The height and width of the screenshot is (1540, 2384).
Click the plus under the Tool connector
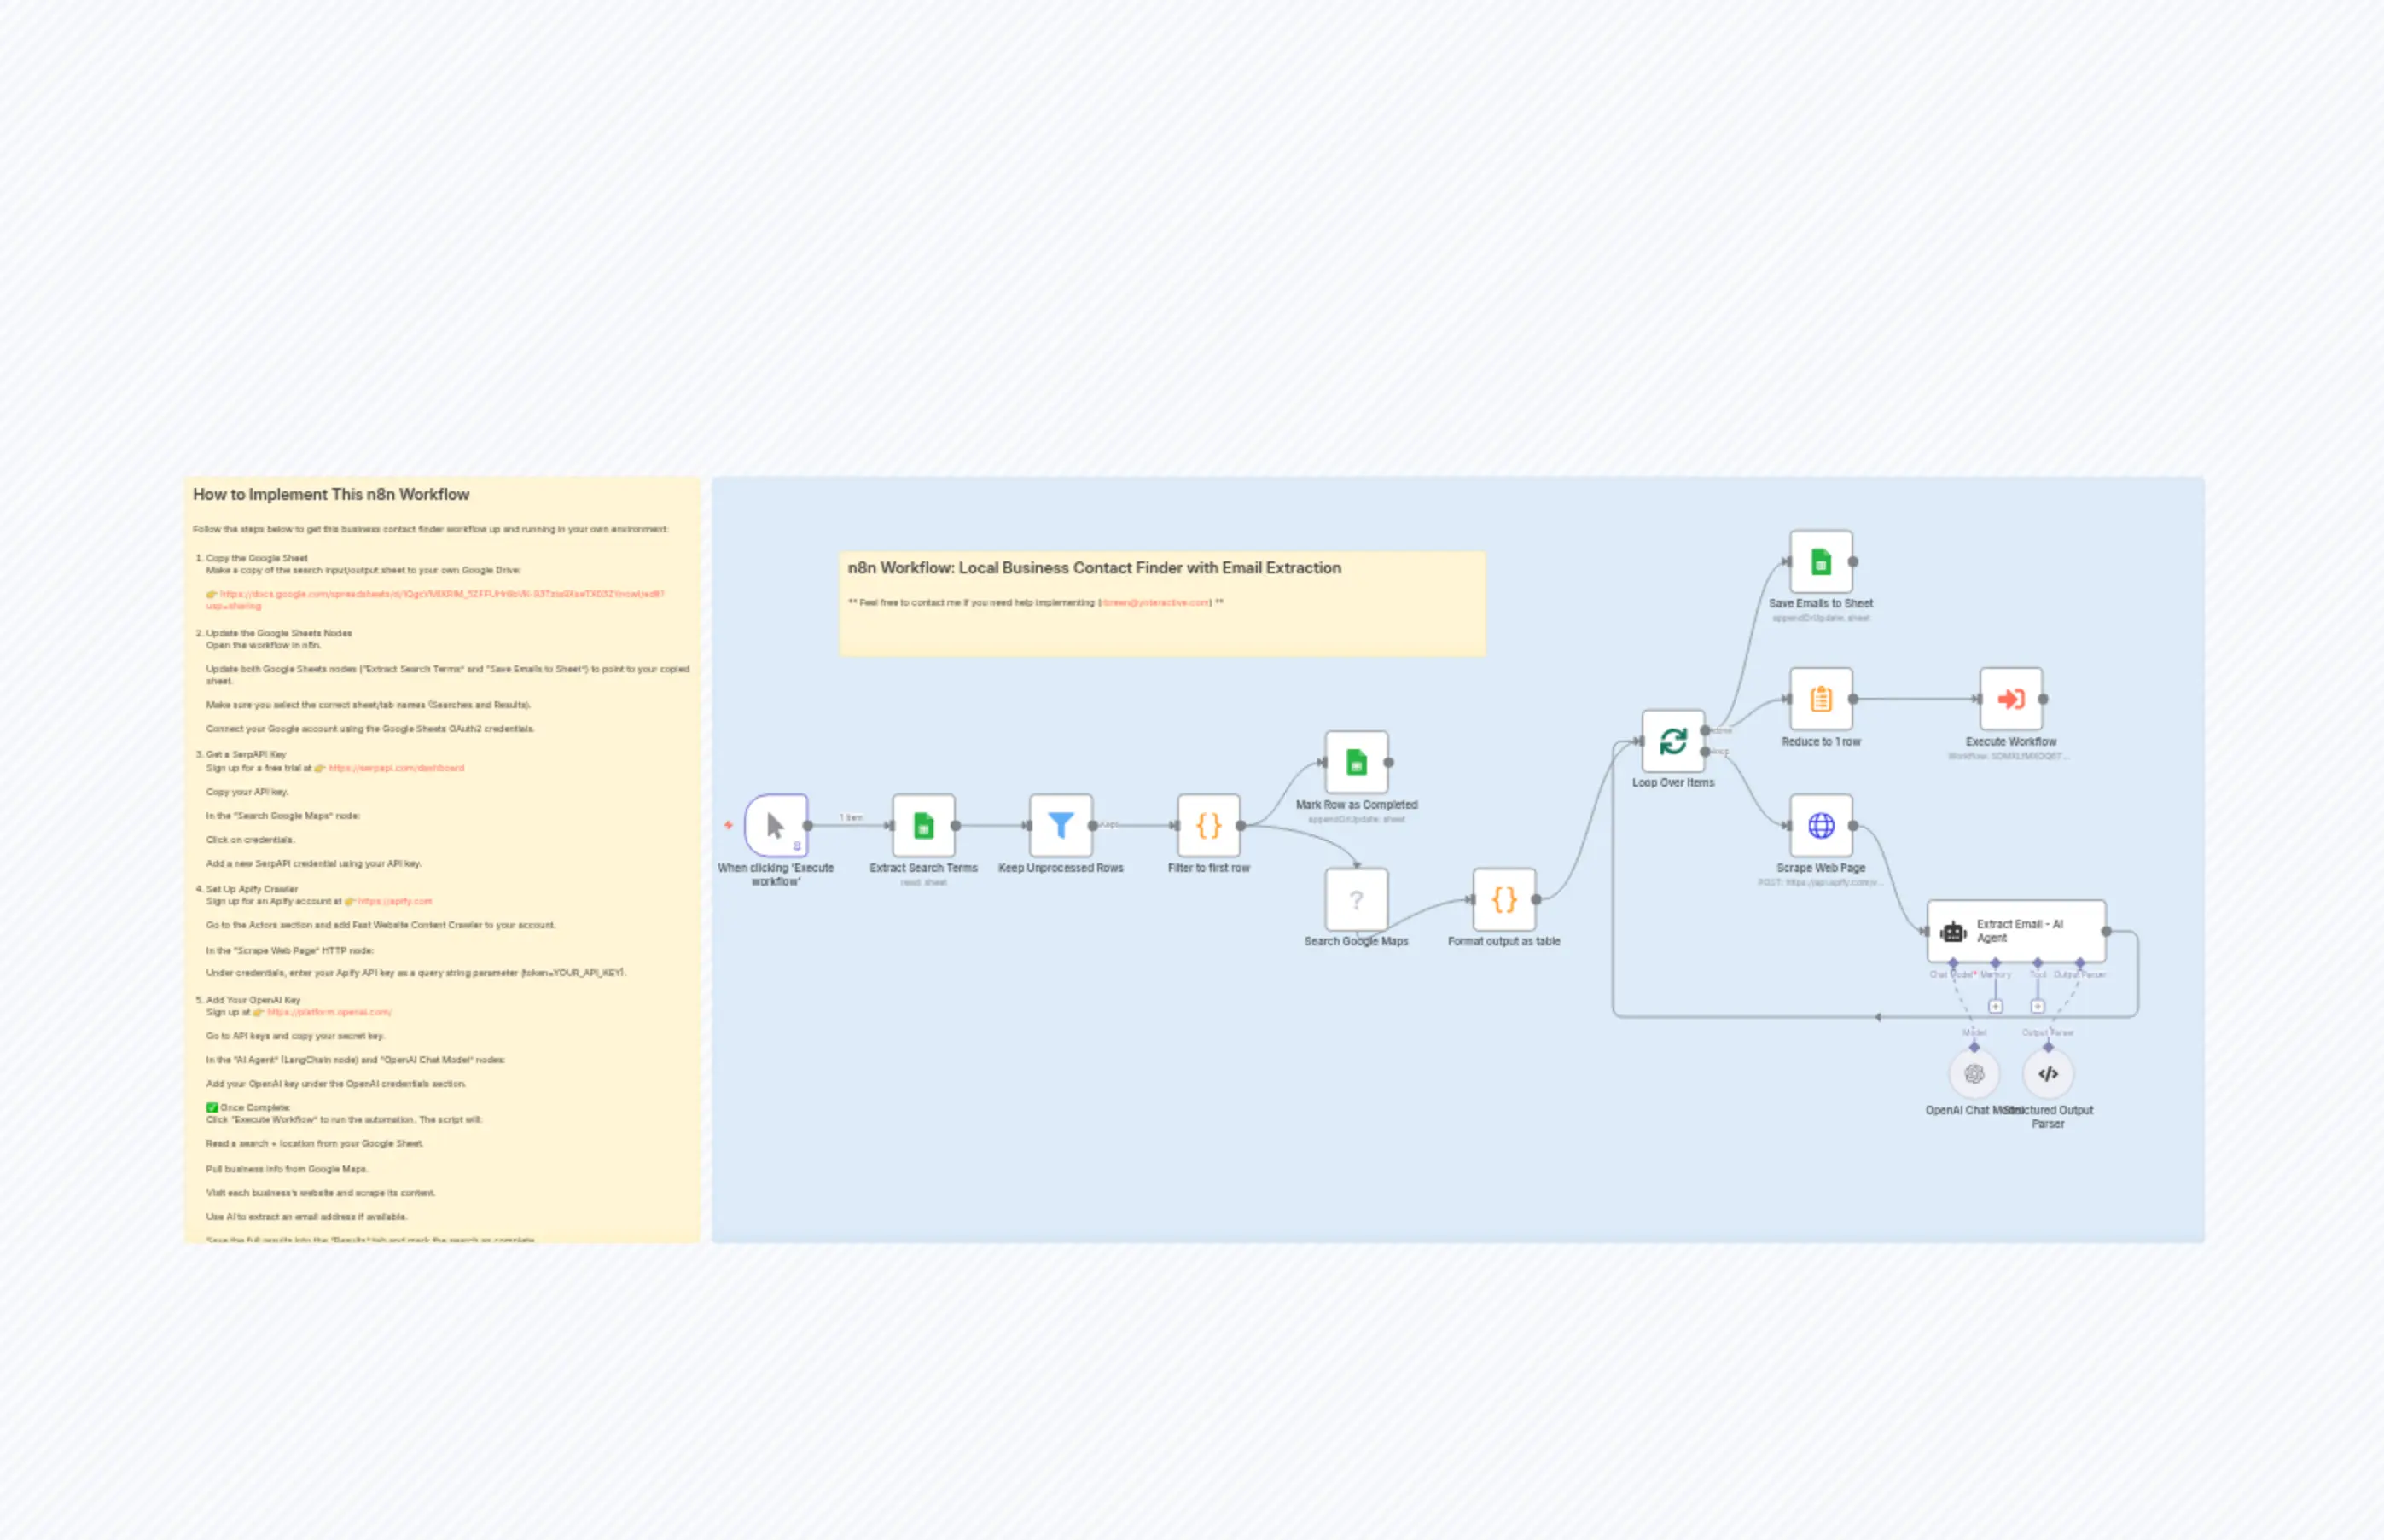click(x=2039, y=1007)
